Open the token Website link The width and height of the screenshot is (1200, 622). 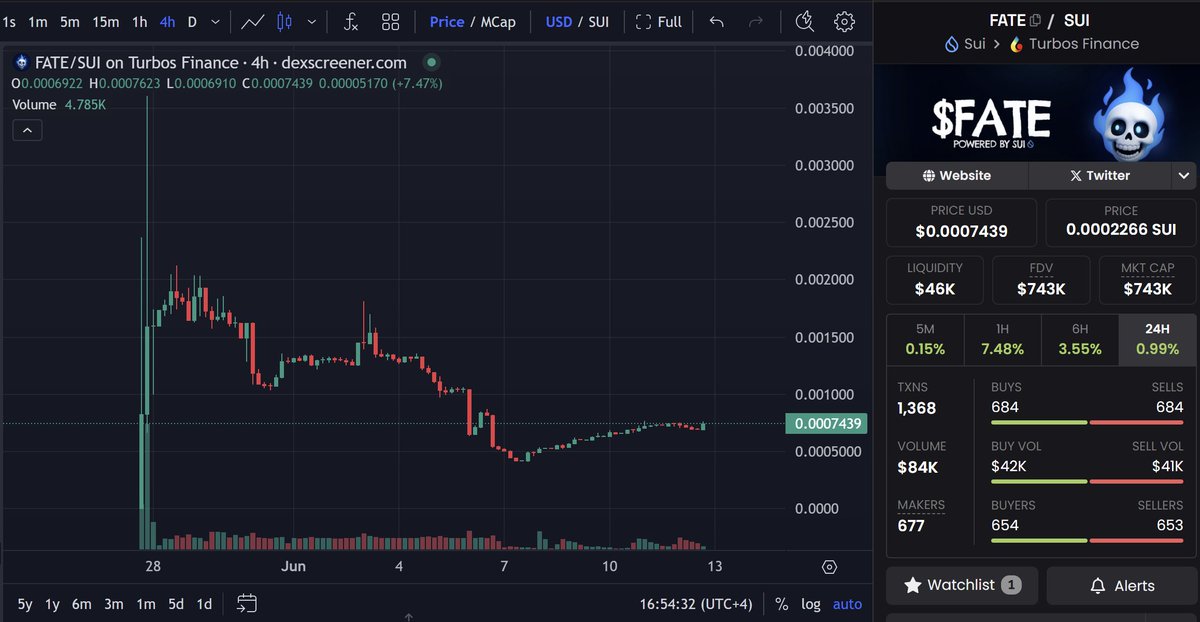point(957,176)
